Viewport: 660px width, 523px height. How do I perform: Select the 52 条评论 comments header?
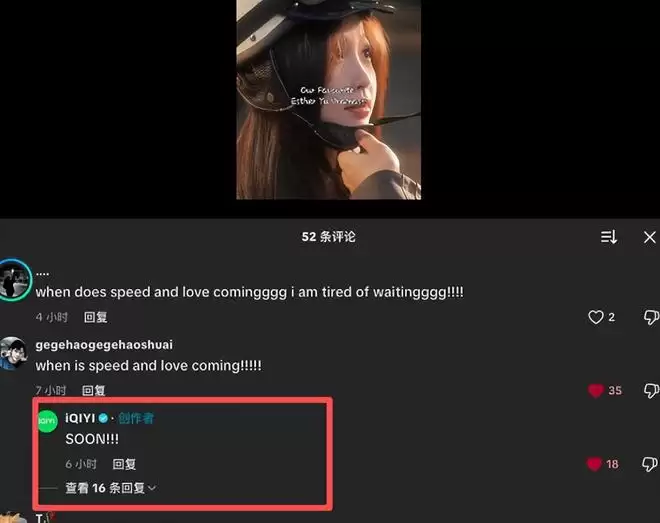click(329, 237)
